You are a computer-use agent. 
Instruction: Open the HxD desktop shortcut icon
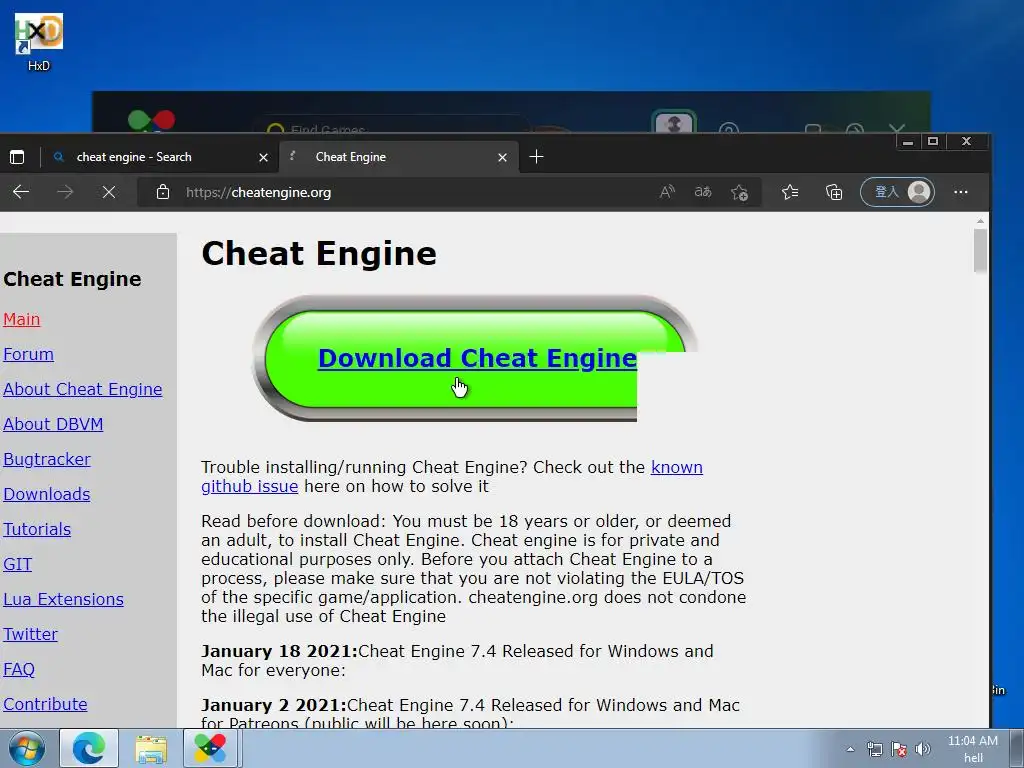pos(39,40)
